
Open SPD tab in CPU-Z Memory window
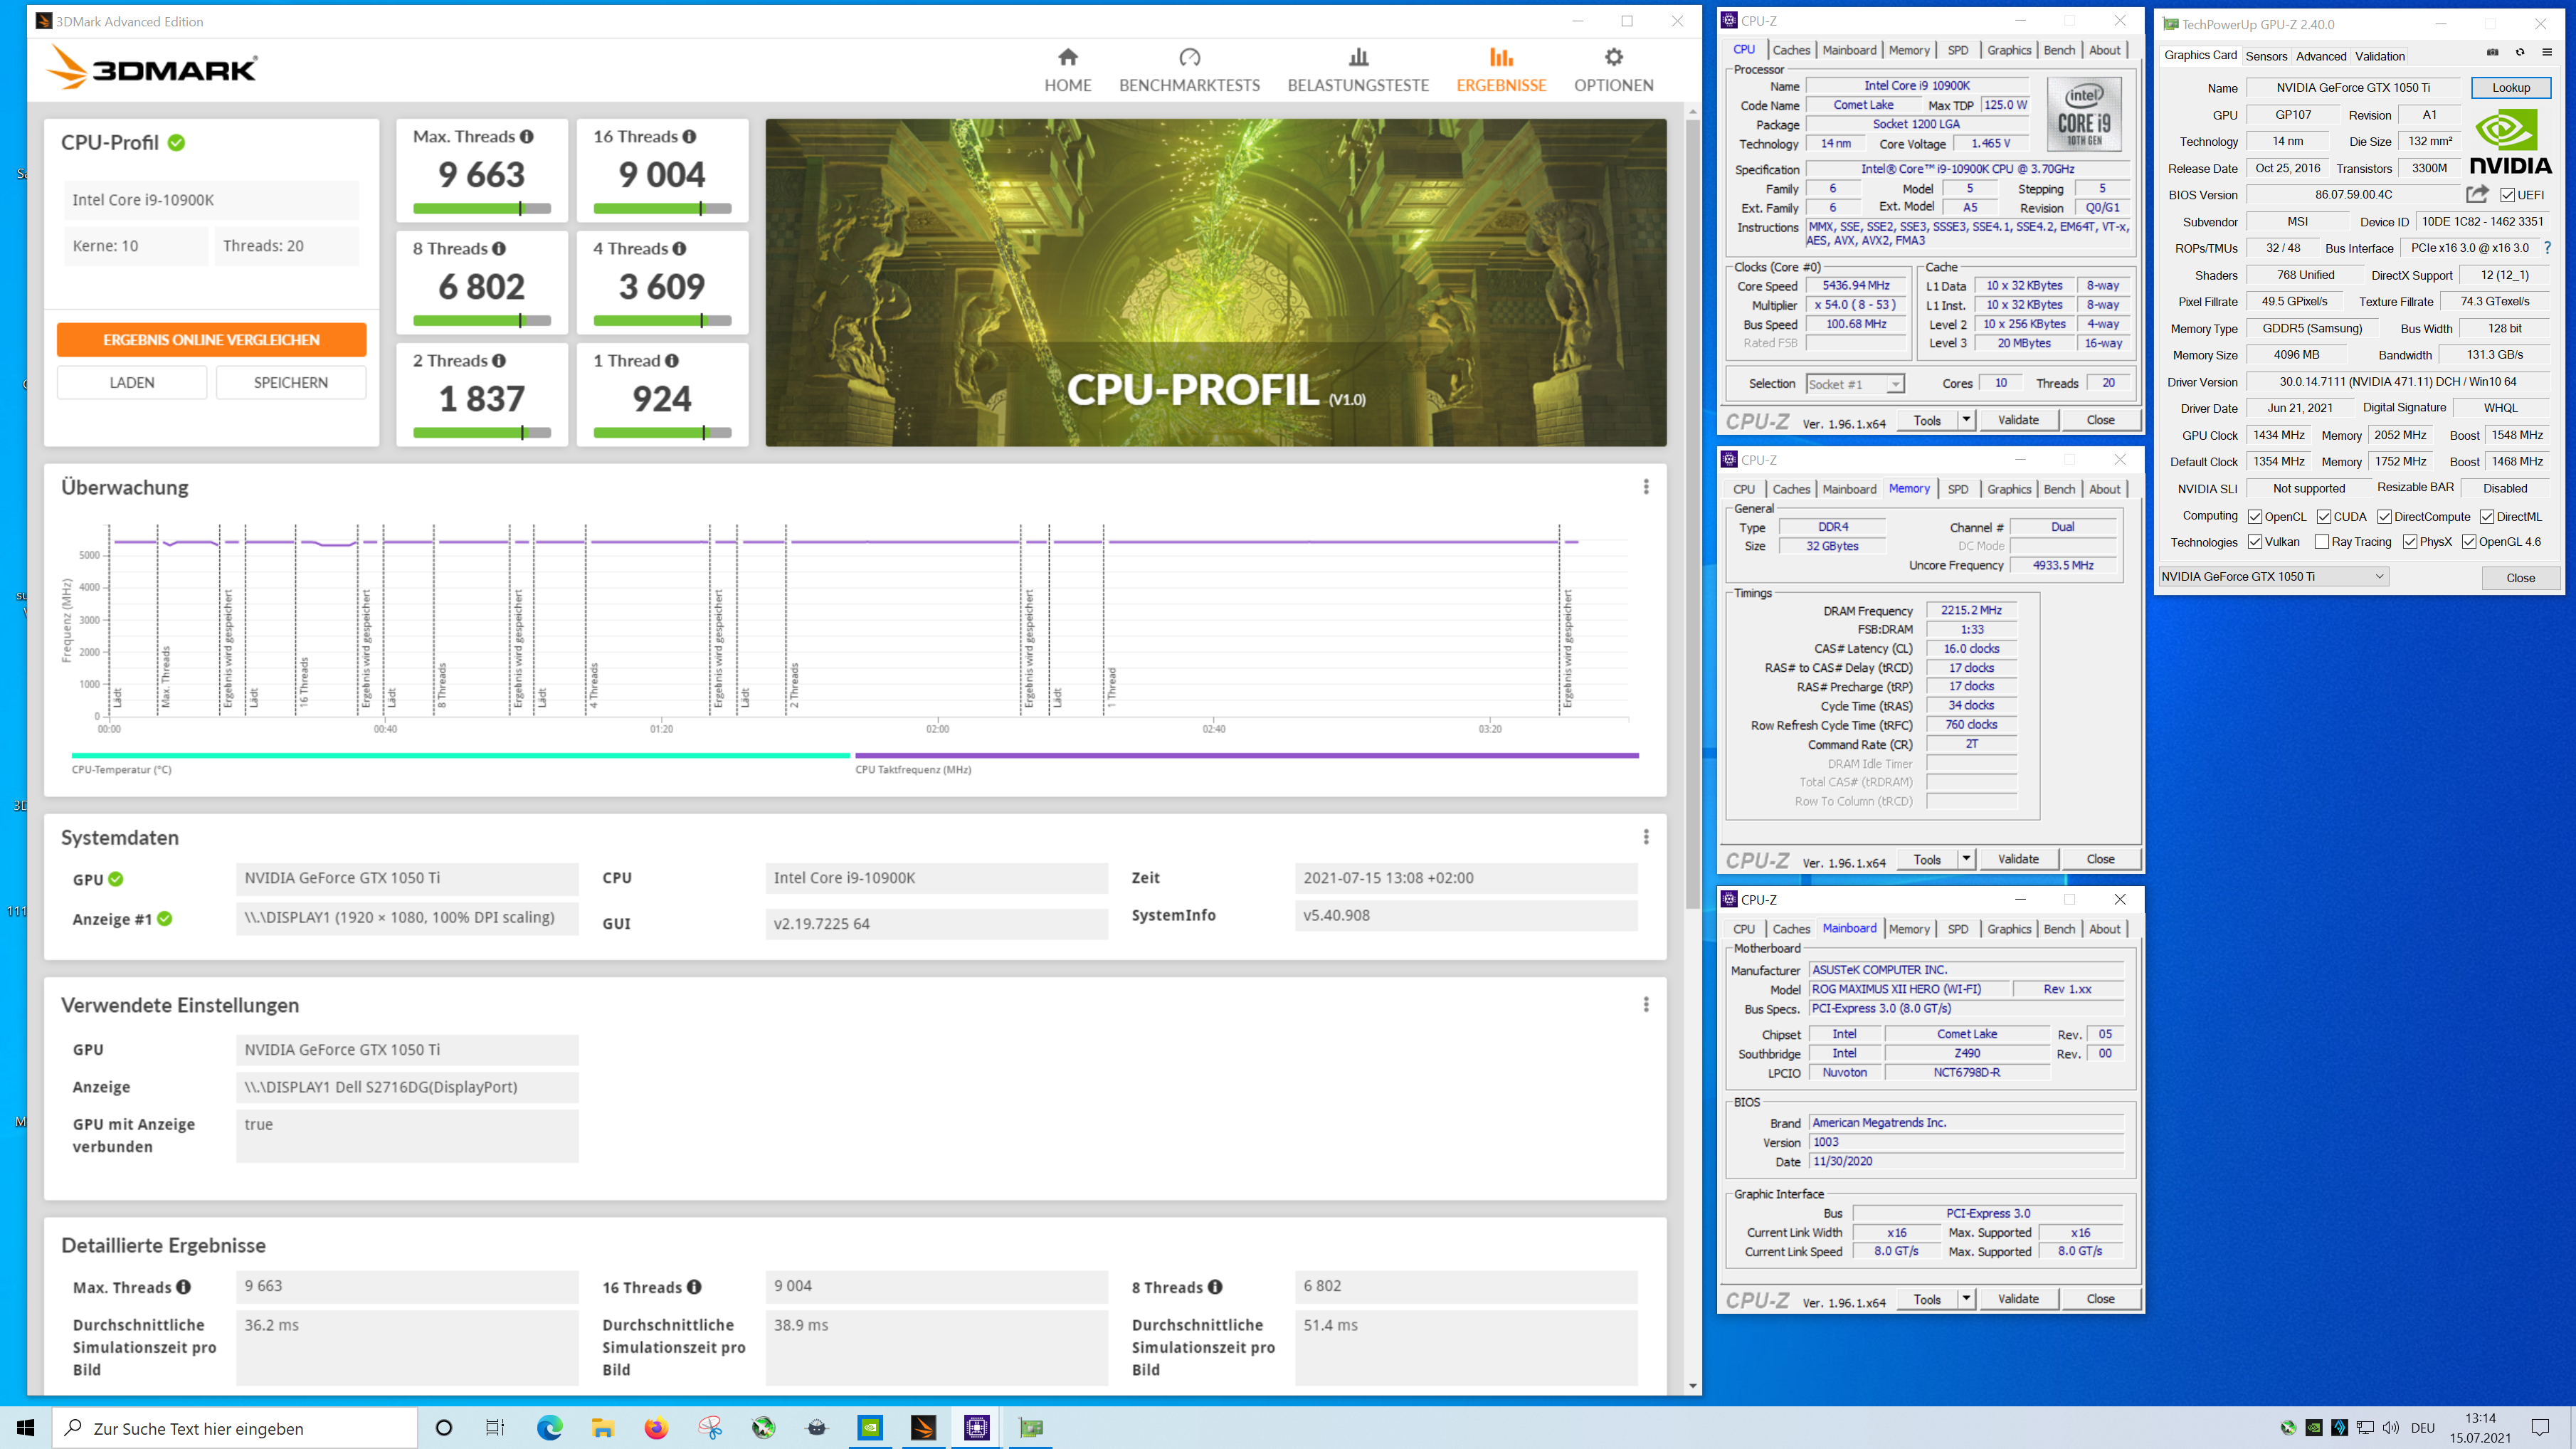[1957, 489]
